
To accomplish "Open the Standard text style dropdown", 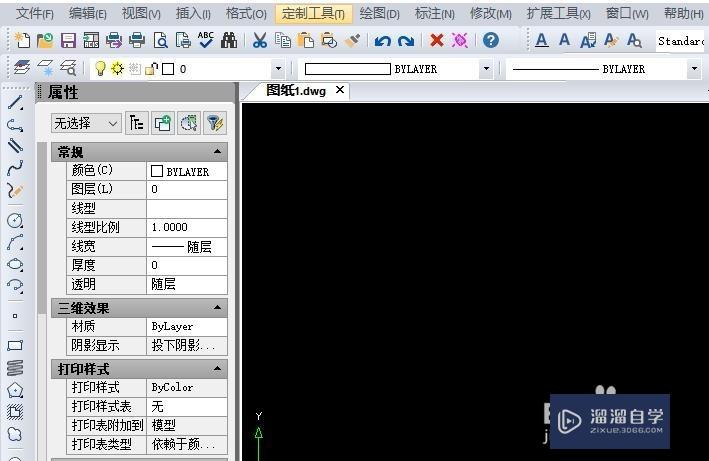I will coord(682,41).
